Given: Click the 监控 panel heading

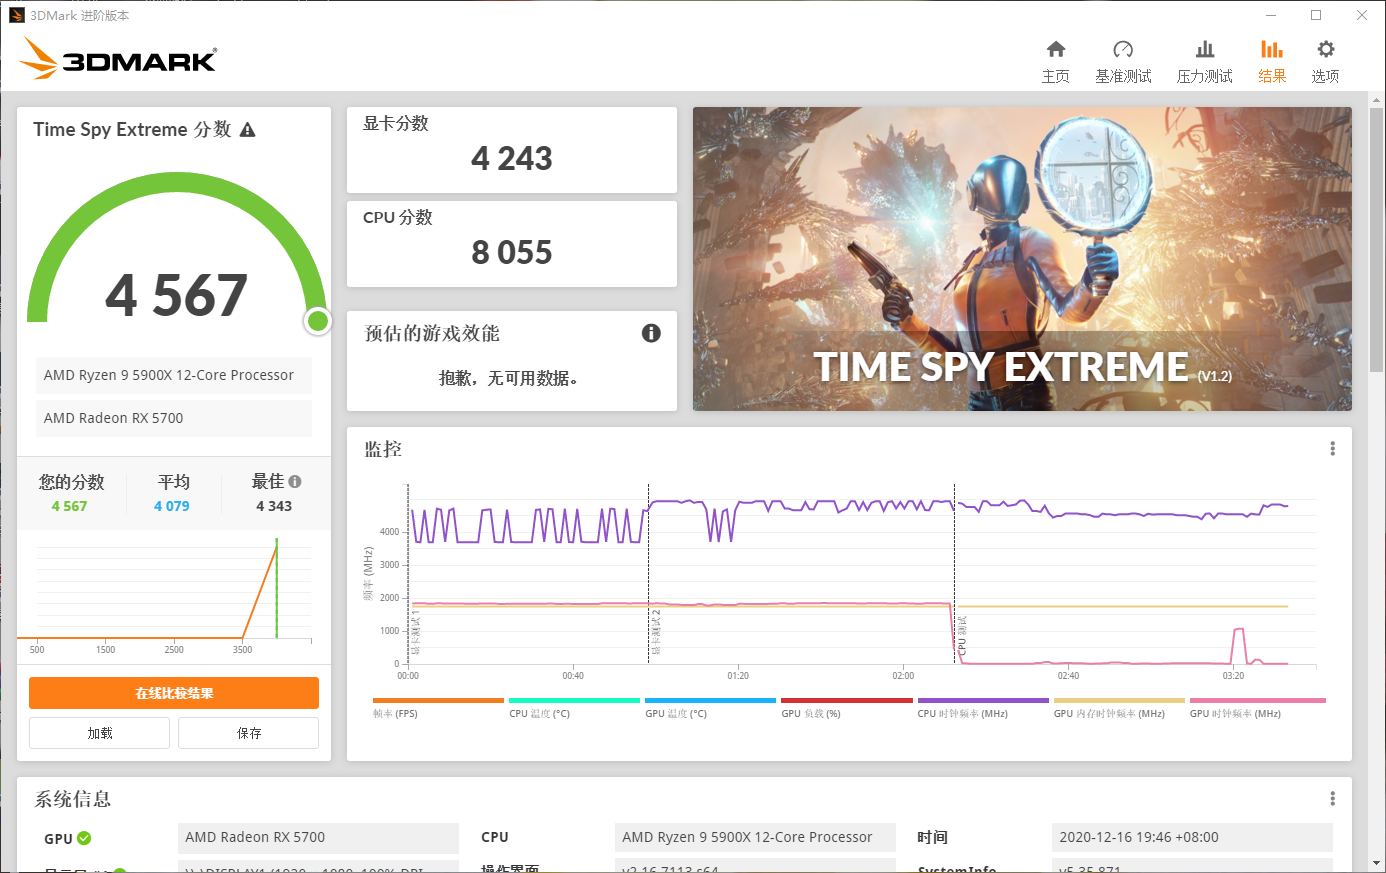Looking at the screenshot, I should tap(383, 449).
